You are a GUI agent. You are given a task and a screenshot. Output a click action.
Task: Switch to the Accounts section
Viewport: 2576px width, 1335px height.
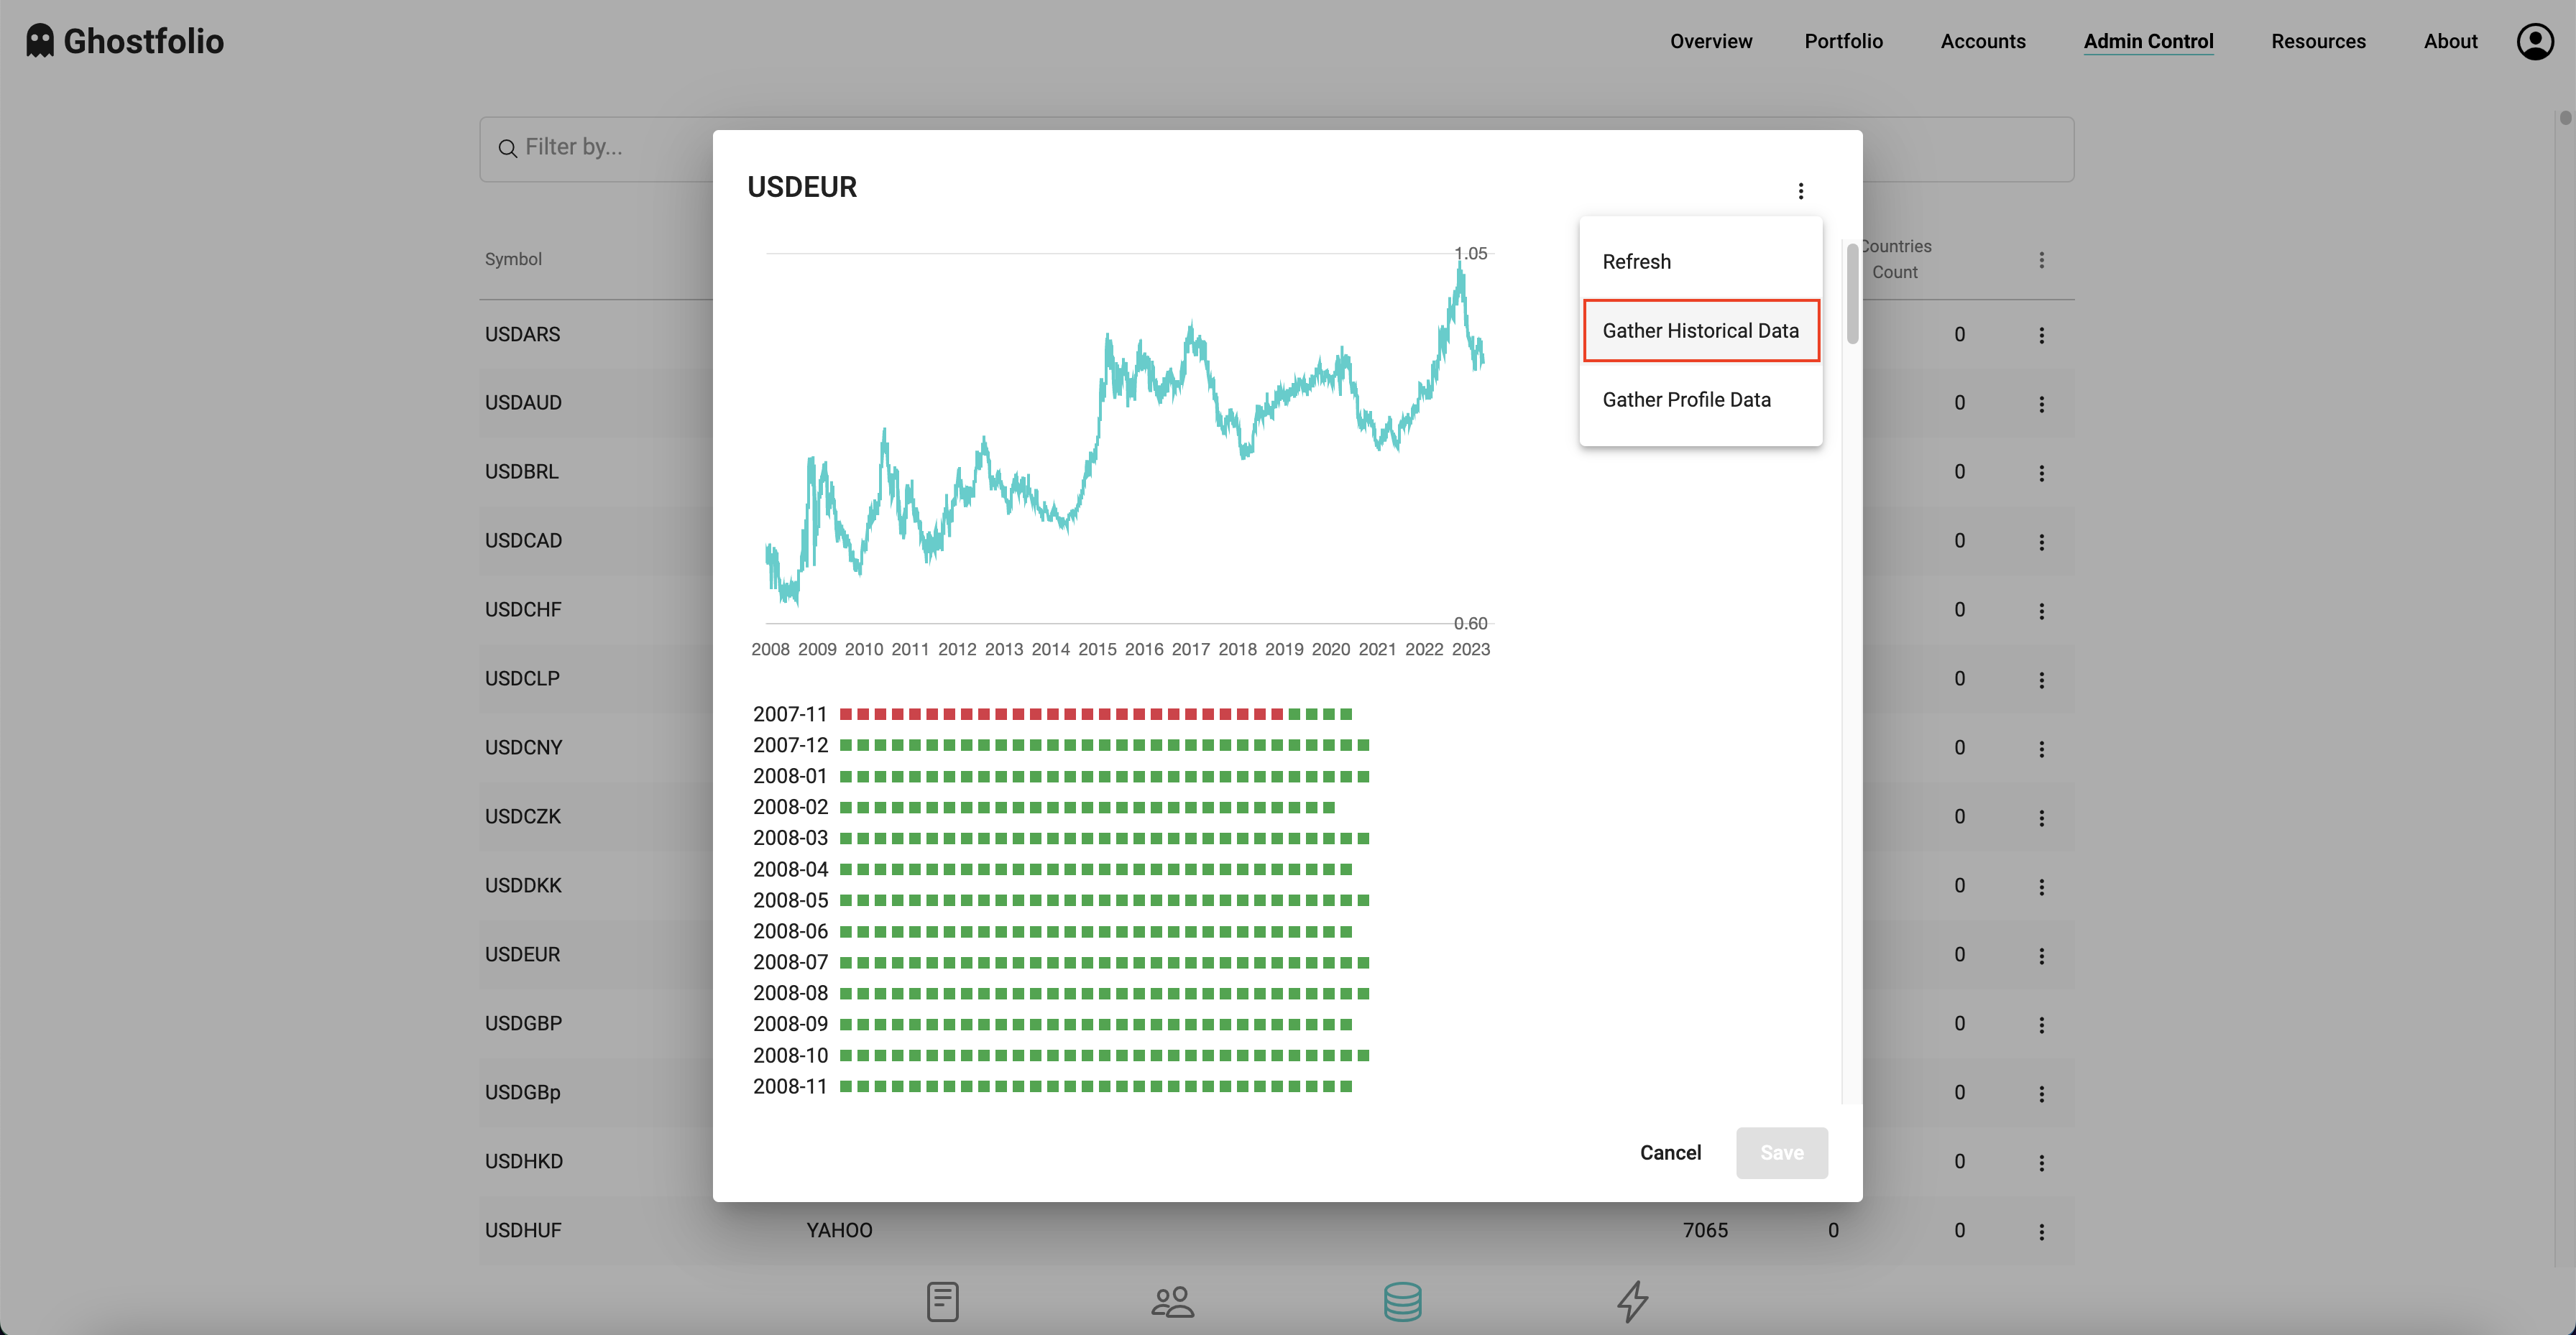point(1982,41)
